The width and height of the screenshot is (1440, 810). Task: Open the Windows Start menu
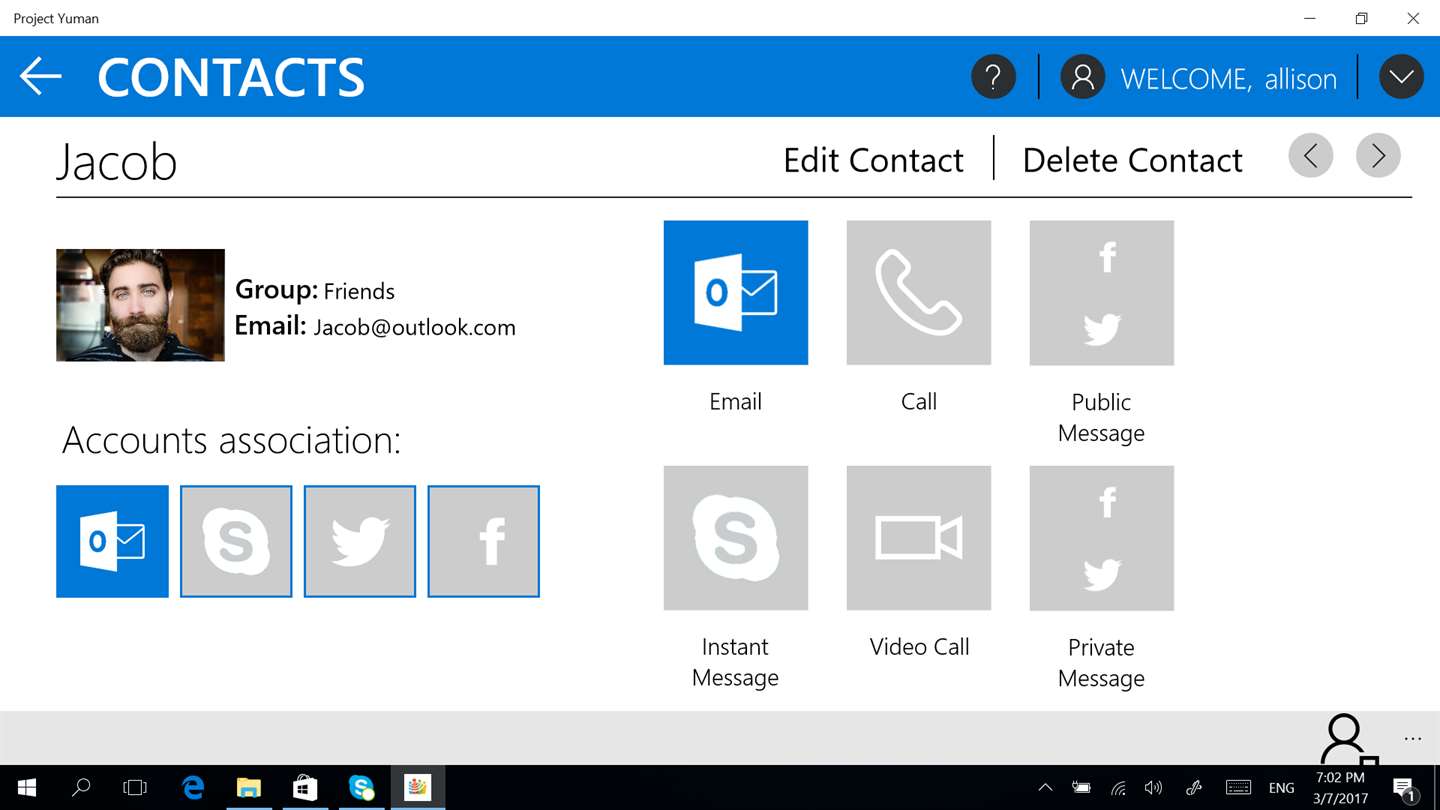(x=27, y=788)
